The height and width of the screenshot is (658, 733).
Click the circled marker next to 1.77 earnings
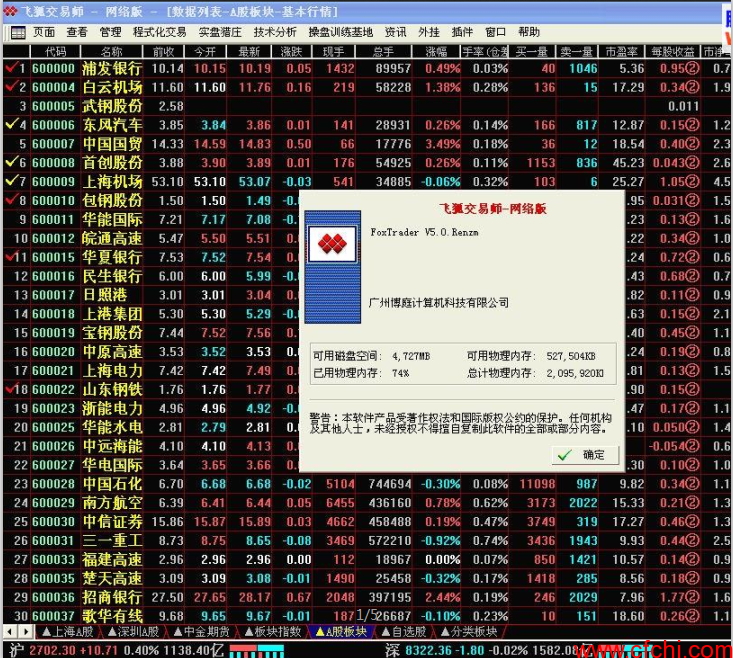pos(692,597)
